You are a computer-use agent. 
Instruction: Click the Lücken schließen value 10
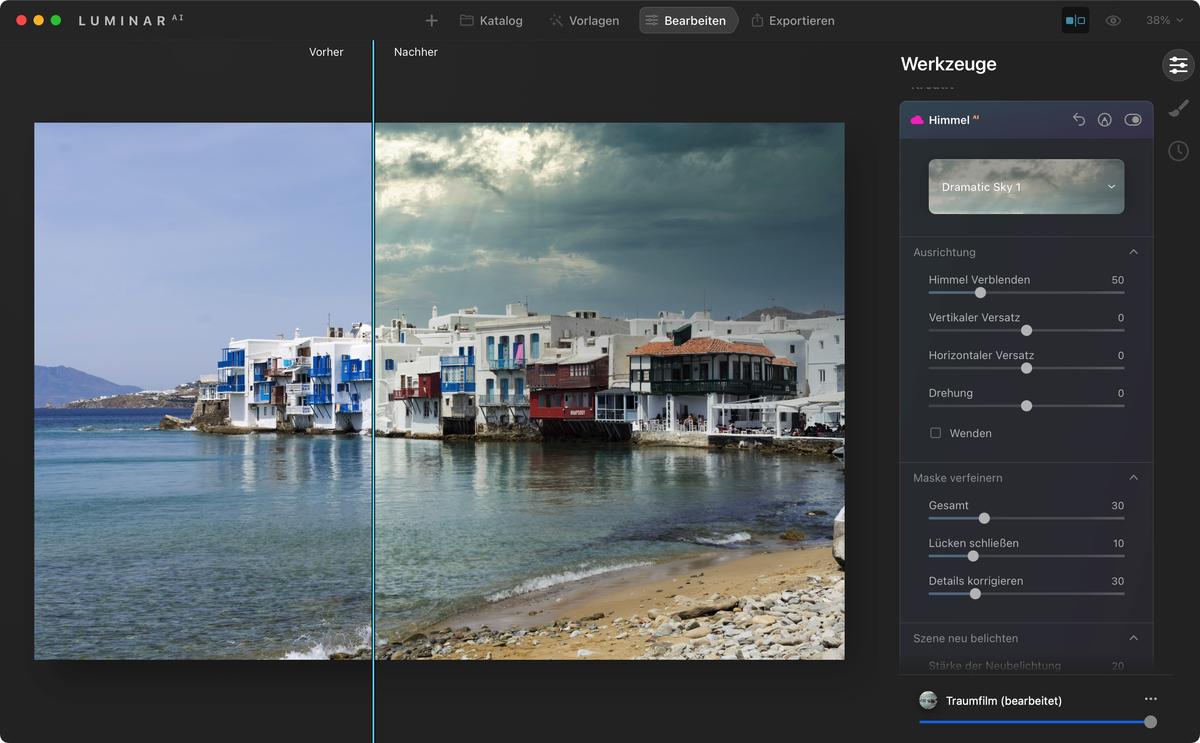tap(1119, 544)
